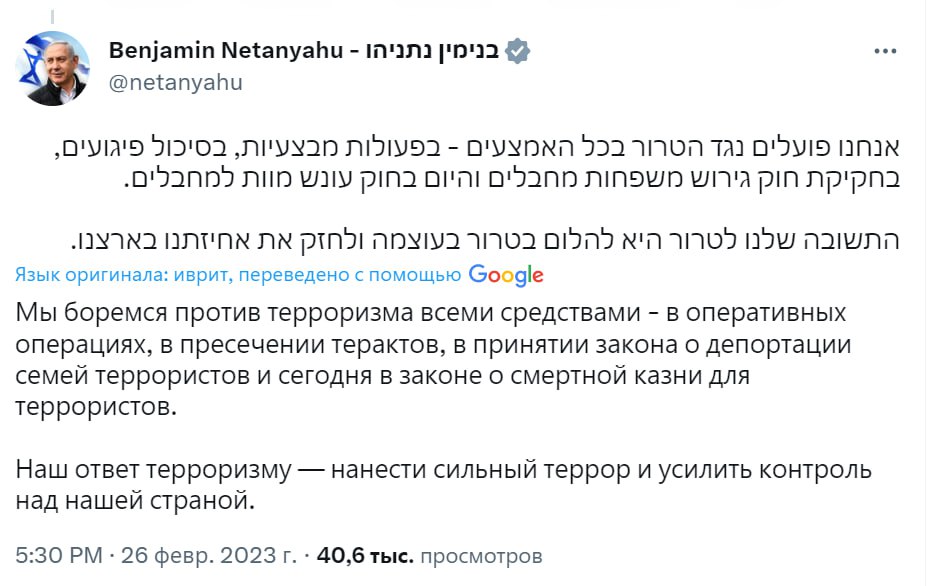Click the display name "Benjamin Netanyahu"
The height and width of the screenshot is (586, 941).
[226, 50]
